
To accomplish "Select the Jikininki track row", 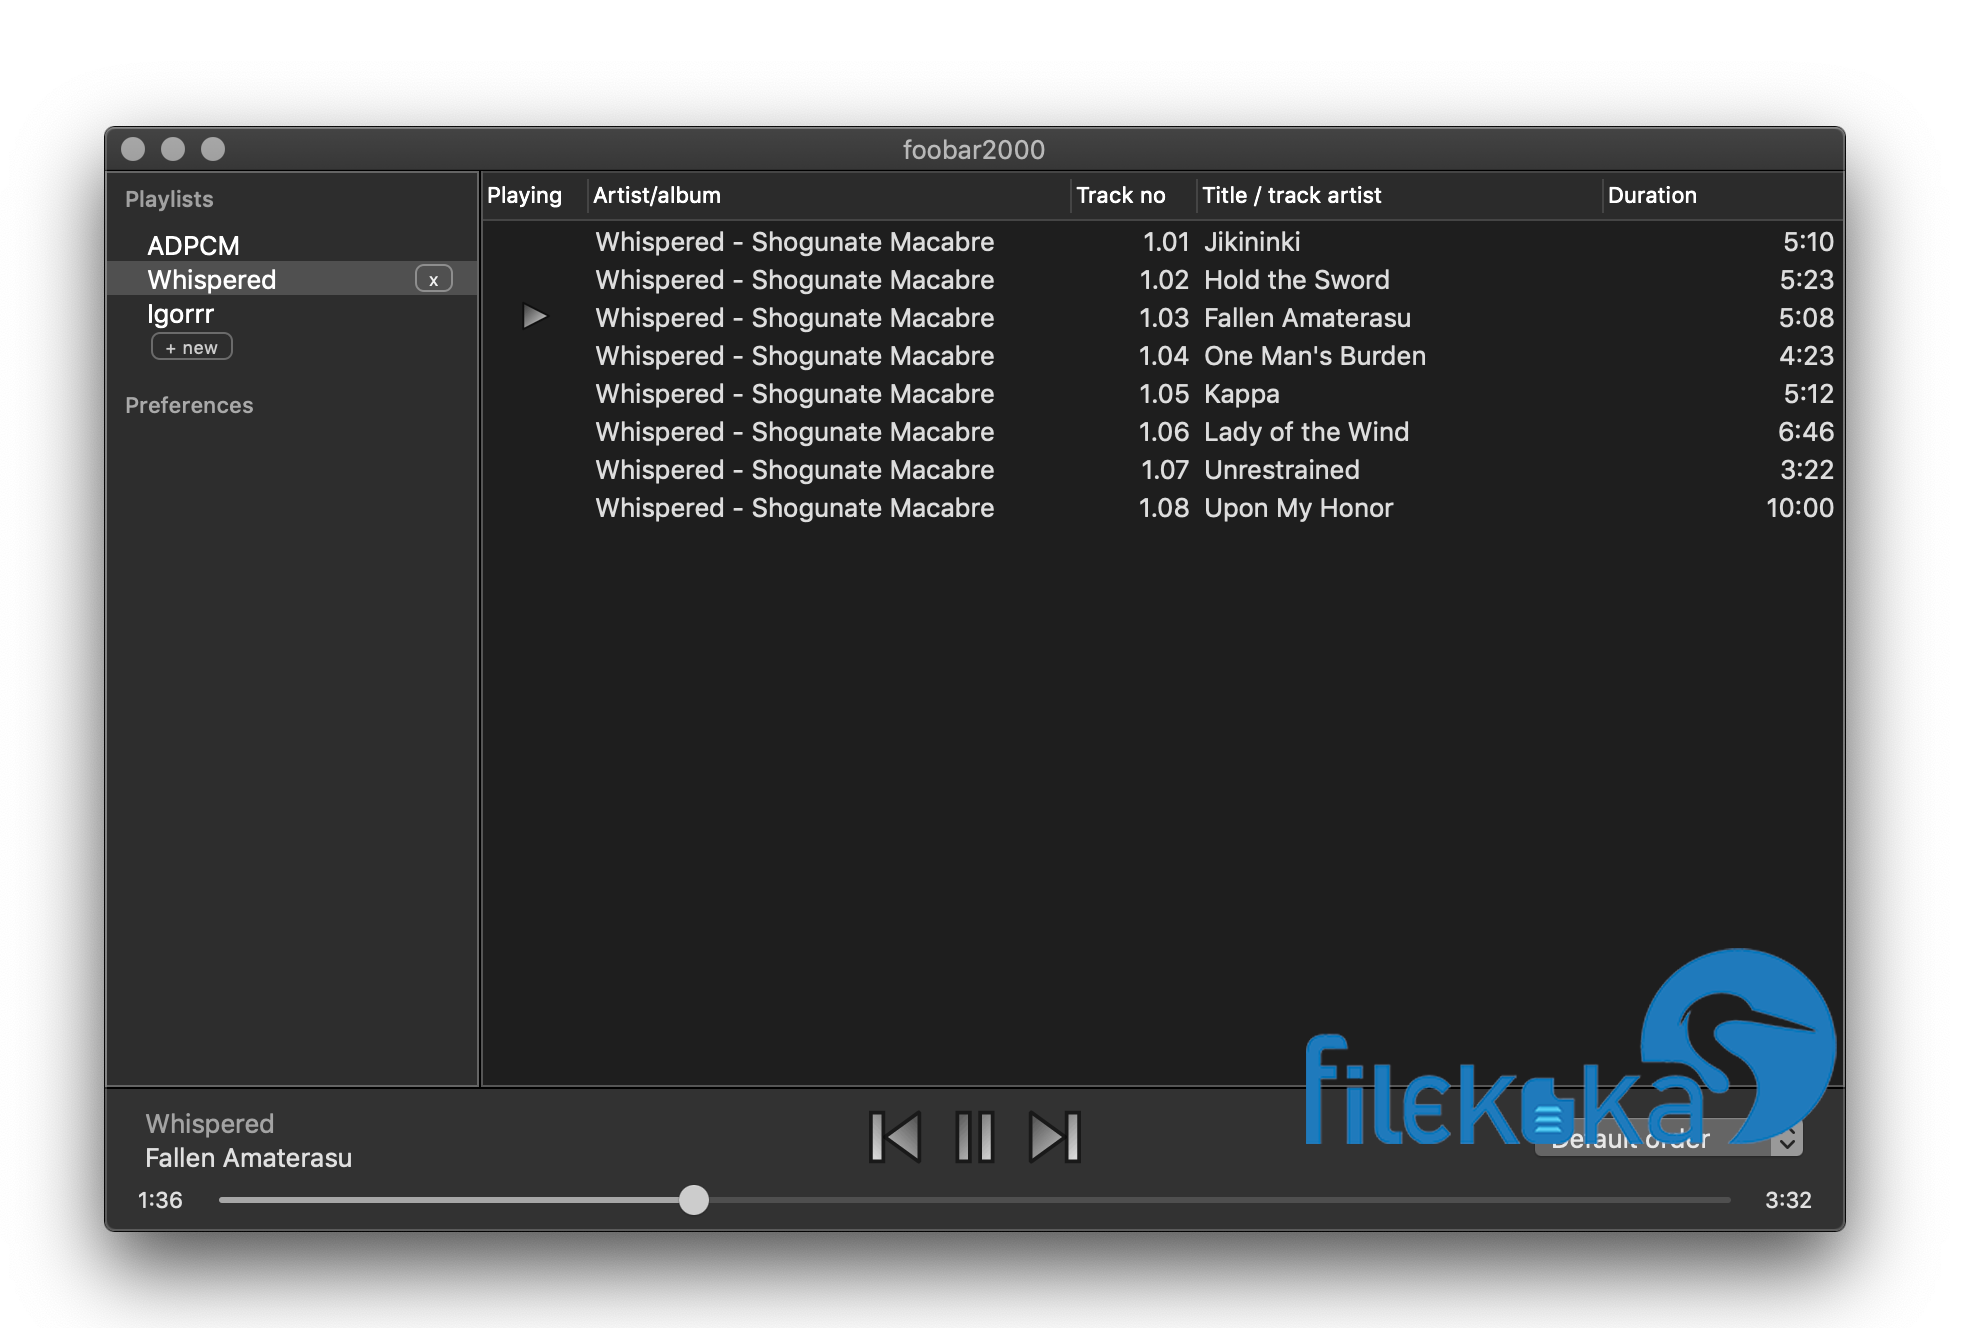I will 1162,242.
